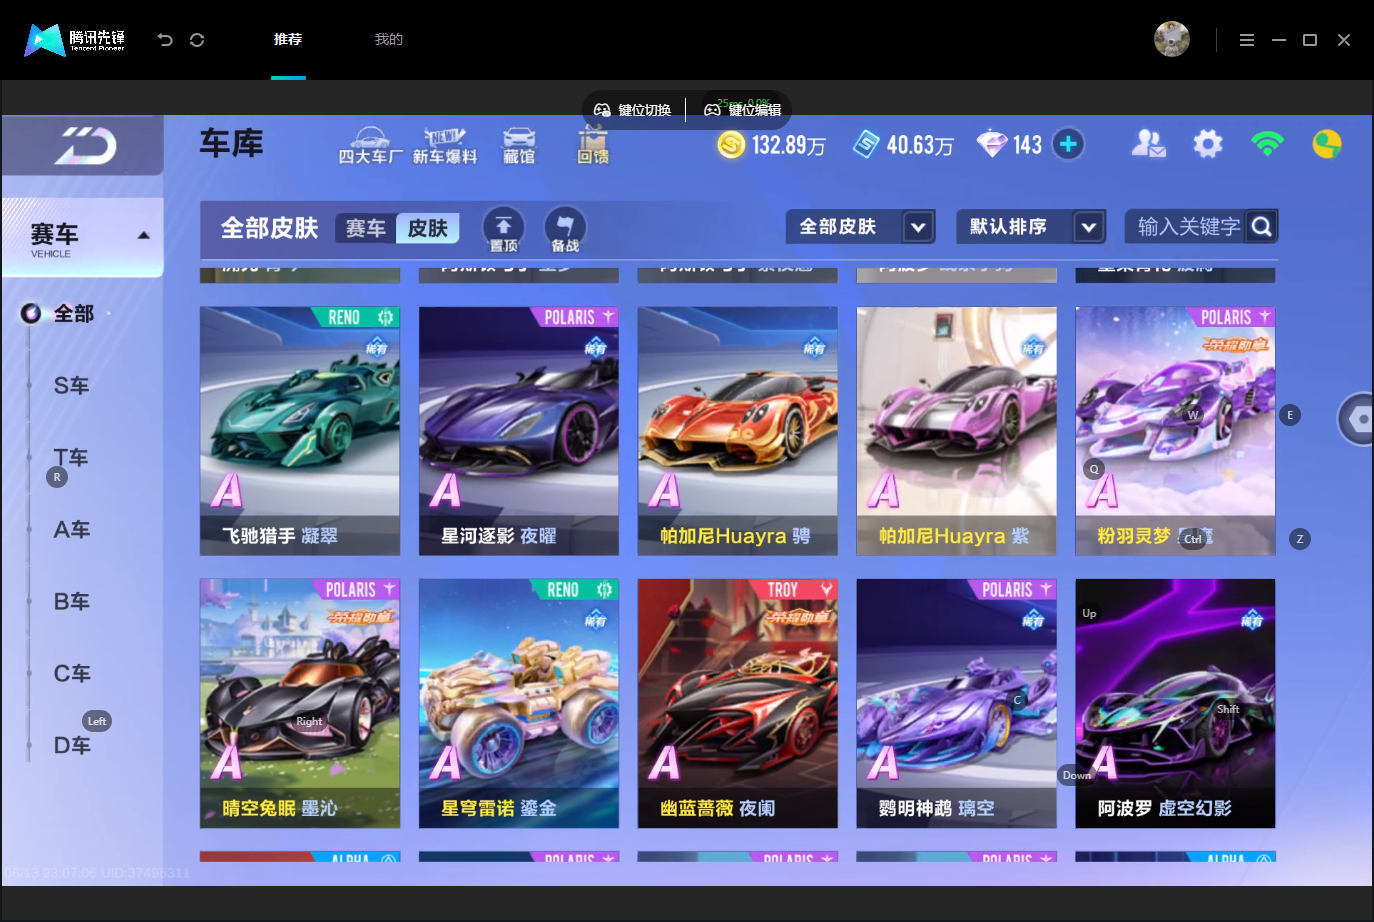Screen dimensions: 1374x922
Task: Click the diamond balance icon
Action: [x=992, y=145]
